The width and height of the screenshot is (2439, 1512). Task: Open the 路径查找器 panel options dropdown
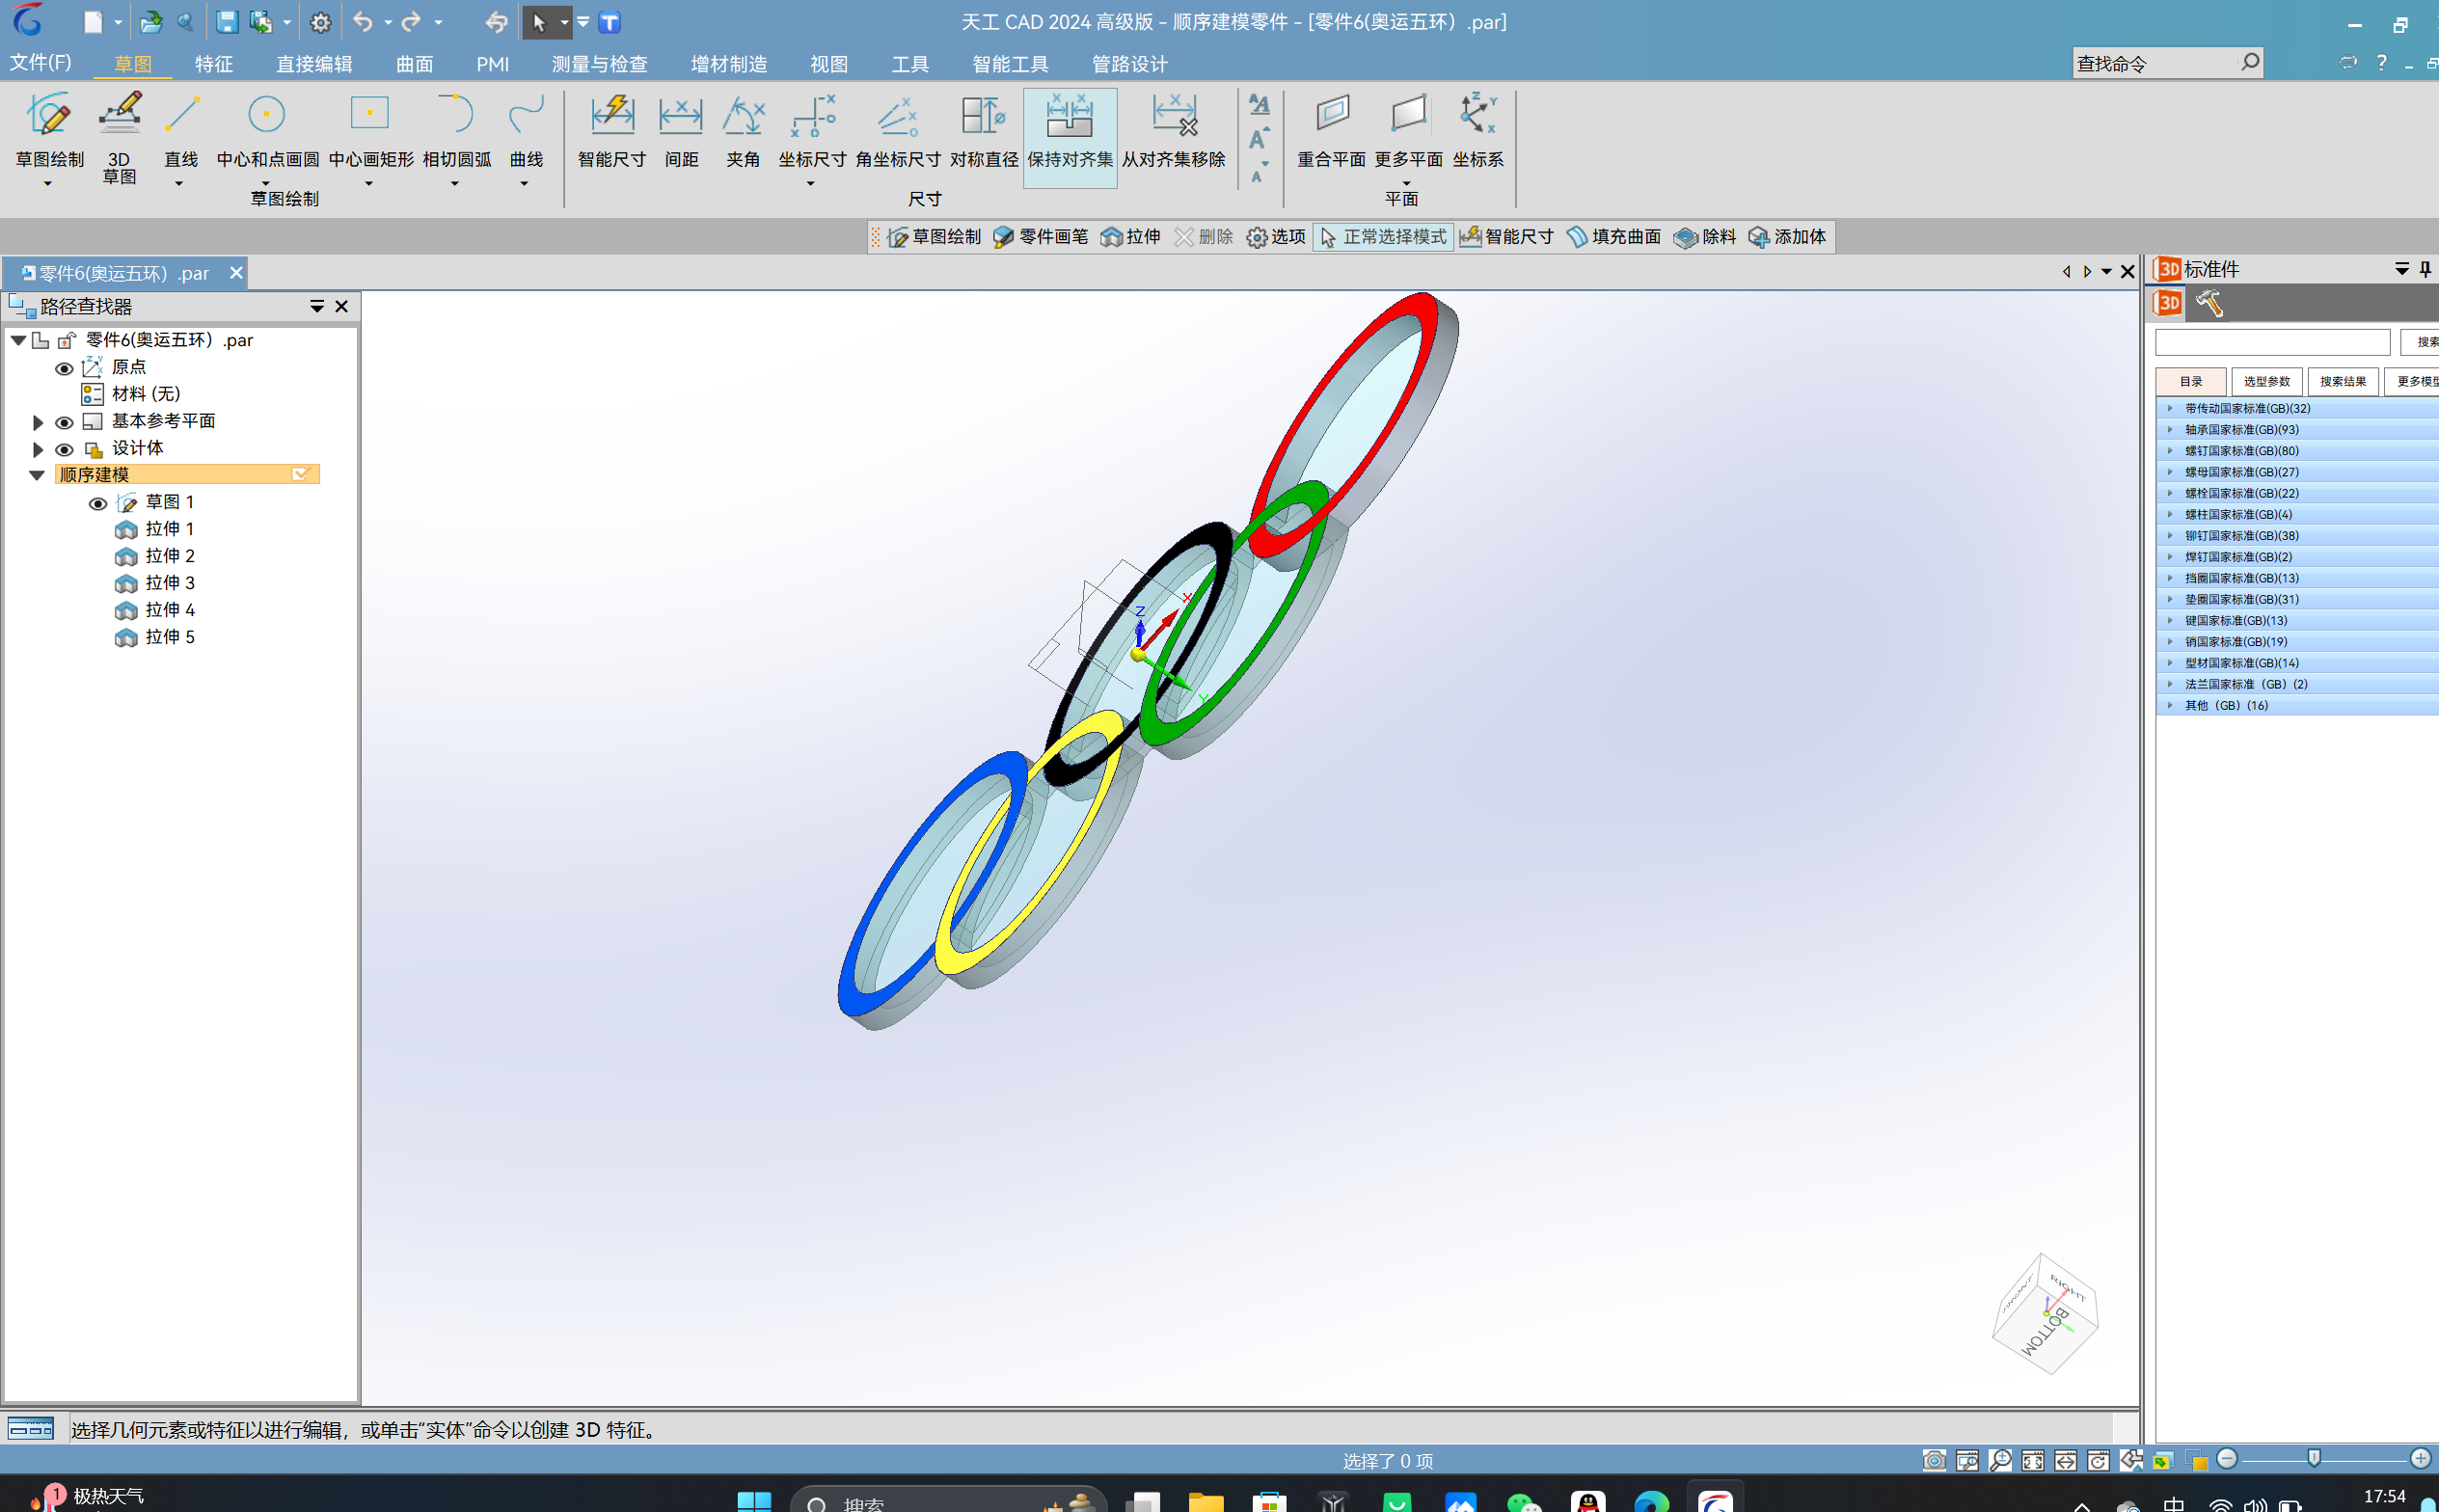pyautogui.click(x=317, y=306)
